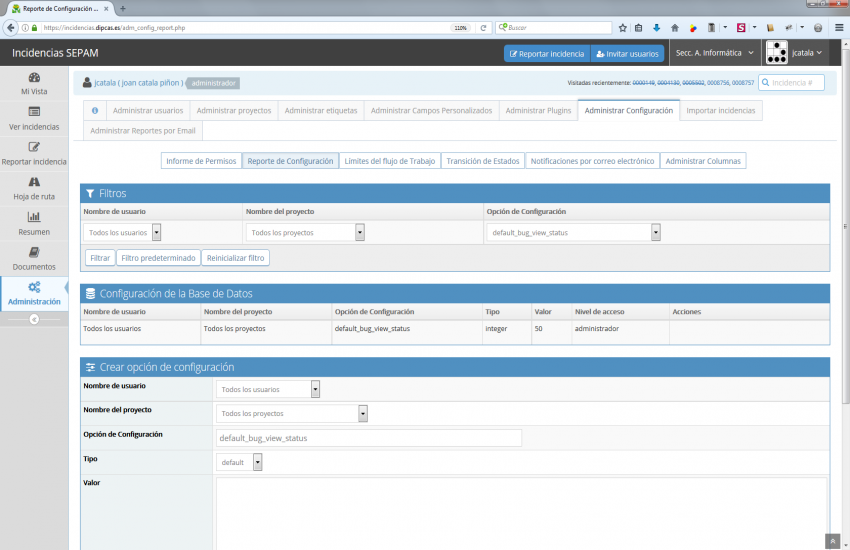
Task: Open Administrar Reportes por Email tab
Action: pos(143,131)
